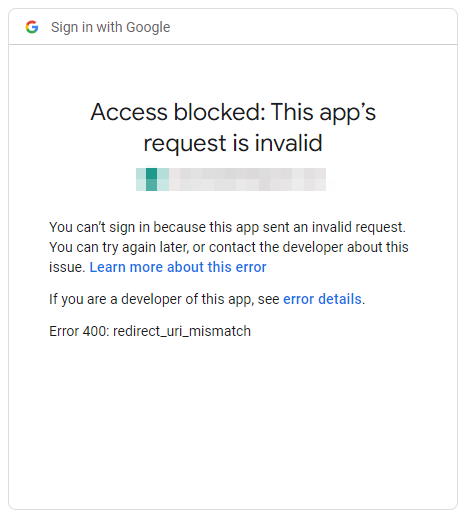Click the pixelated teal account avatar
The image size is (461, 516).
(152, 179)
